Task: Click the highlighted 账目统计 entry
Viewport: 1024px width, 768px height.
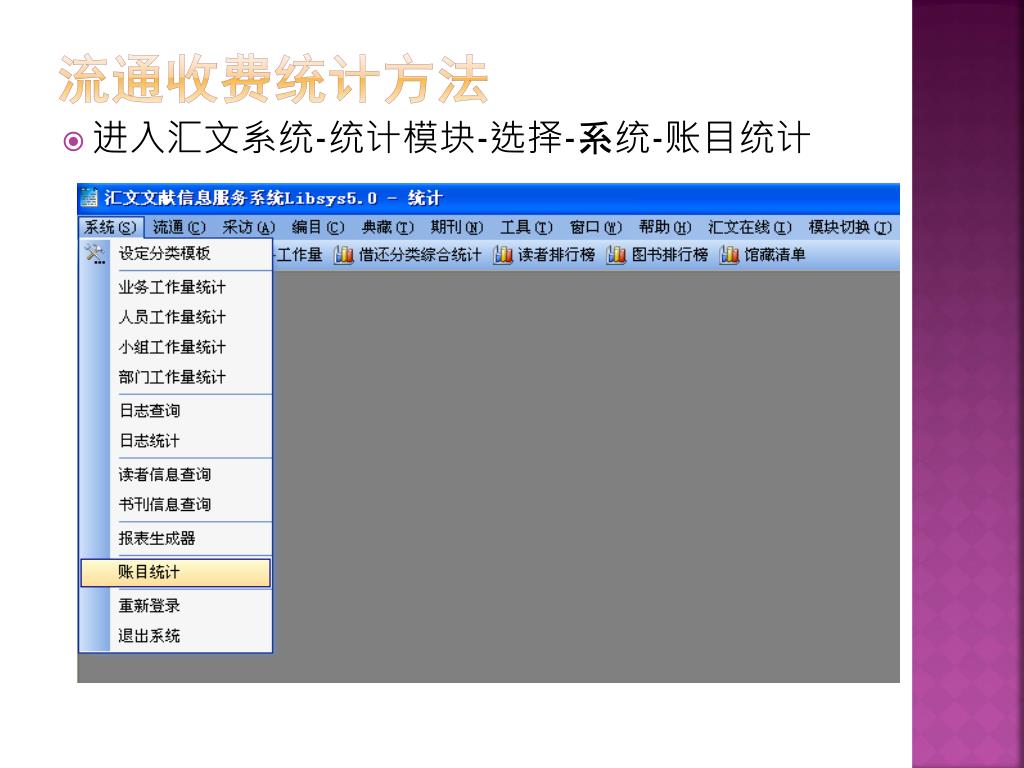Action: pyautogui.click(x=175, y=573)
